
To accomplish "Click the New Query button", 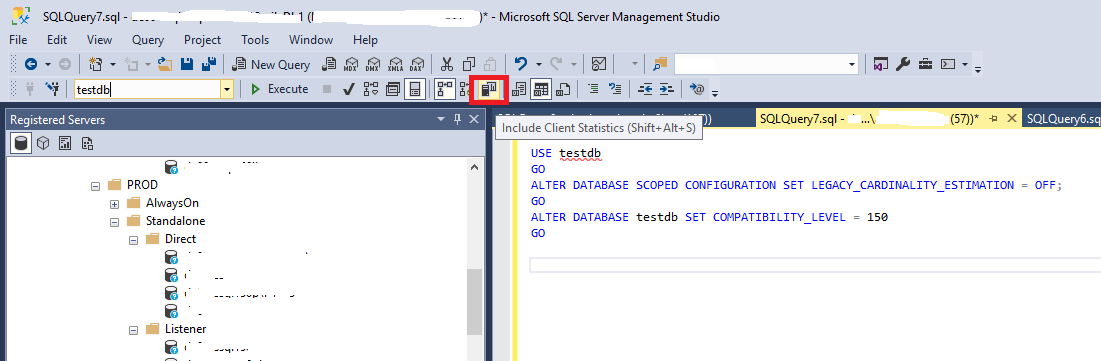I will tap(271, 64).
